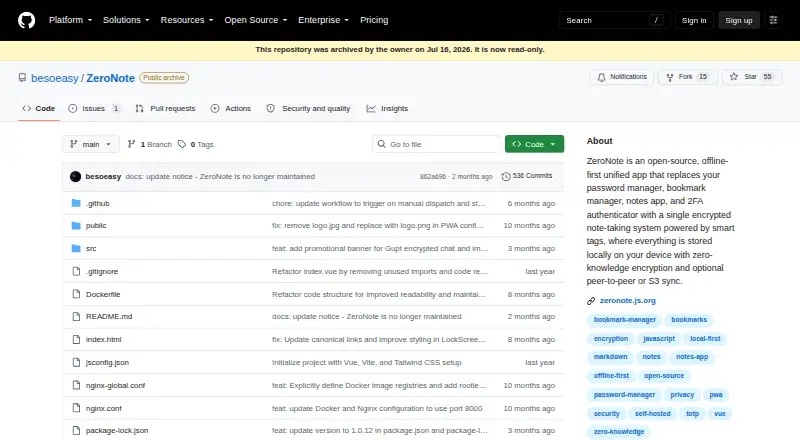
Task: View the 536 Commits history
Action: tap(527, 176)
